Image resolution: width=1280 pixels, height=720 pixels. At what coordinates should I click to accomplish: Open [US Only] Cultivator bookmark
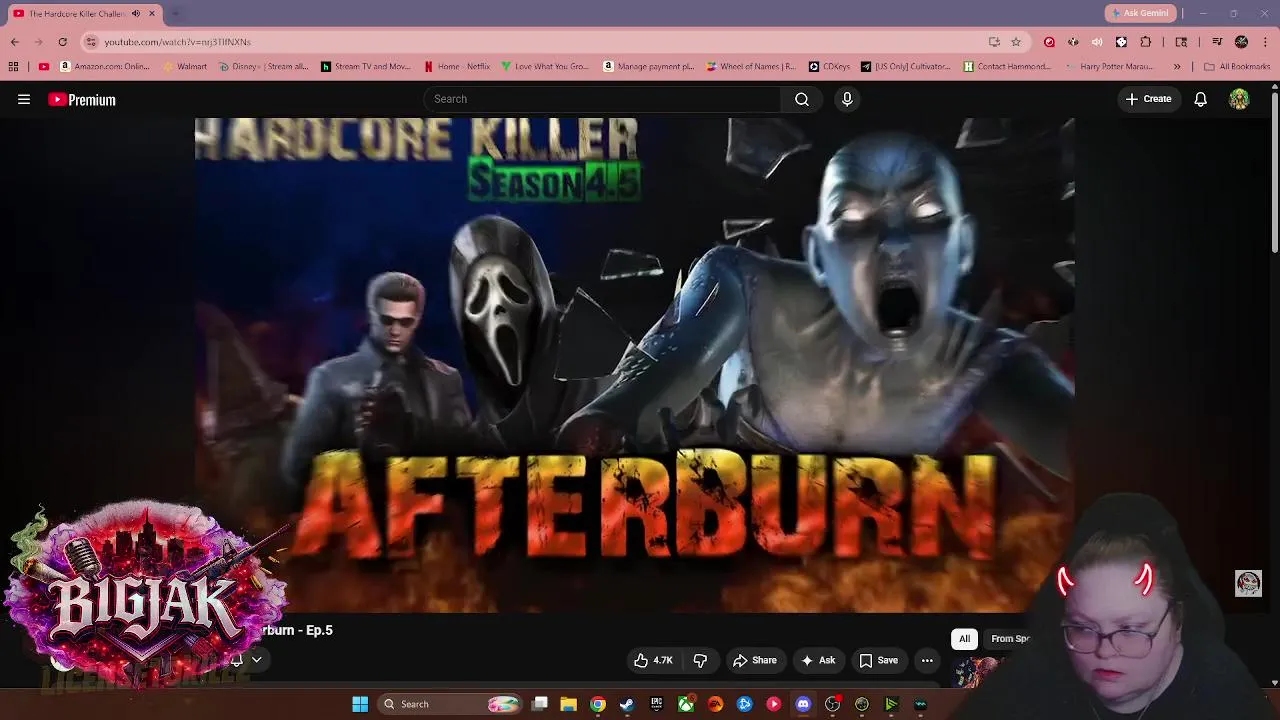(x=906, y=67)
